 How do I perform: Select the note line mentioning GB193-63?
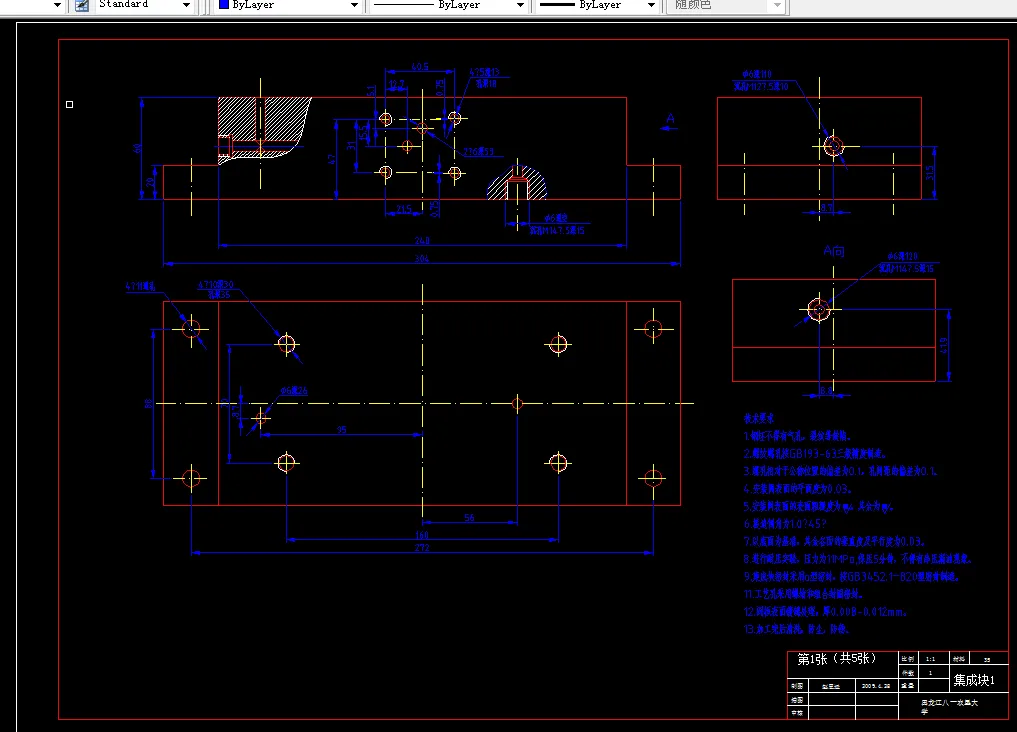pyautogui.click(x=815, y=453)
